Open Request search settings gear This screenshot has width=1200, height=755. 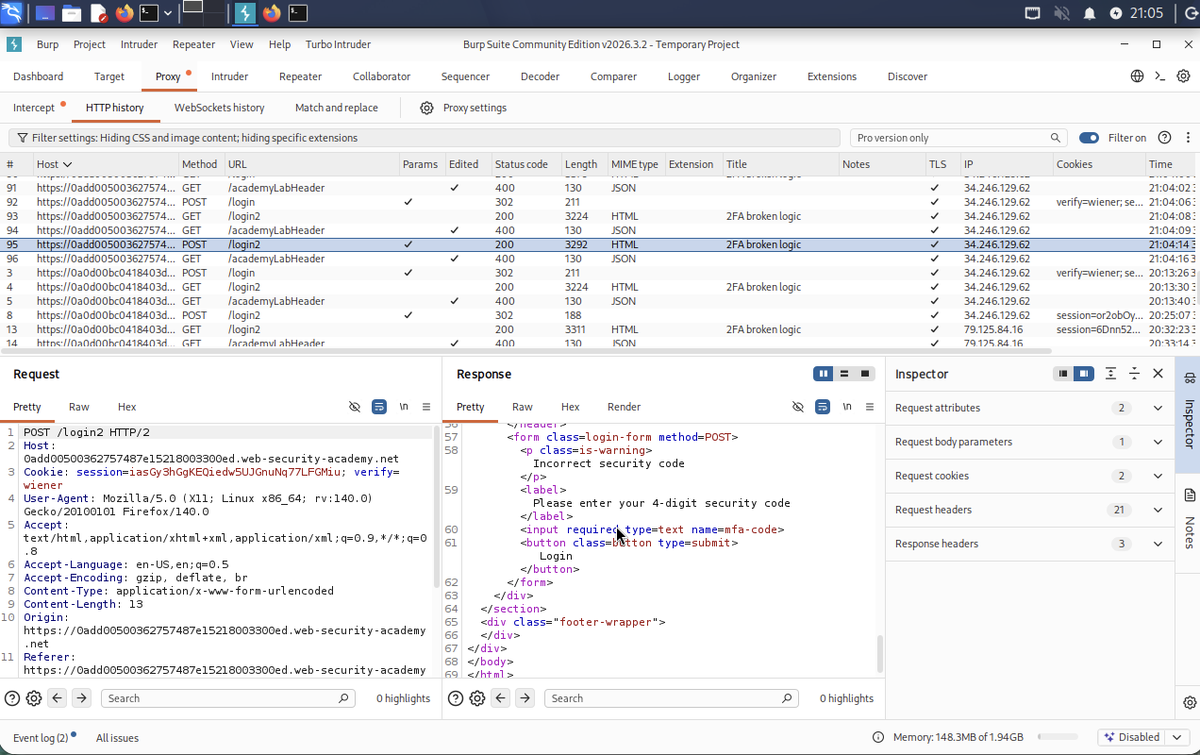[33, 698]
